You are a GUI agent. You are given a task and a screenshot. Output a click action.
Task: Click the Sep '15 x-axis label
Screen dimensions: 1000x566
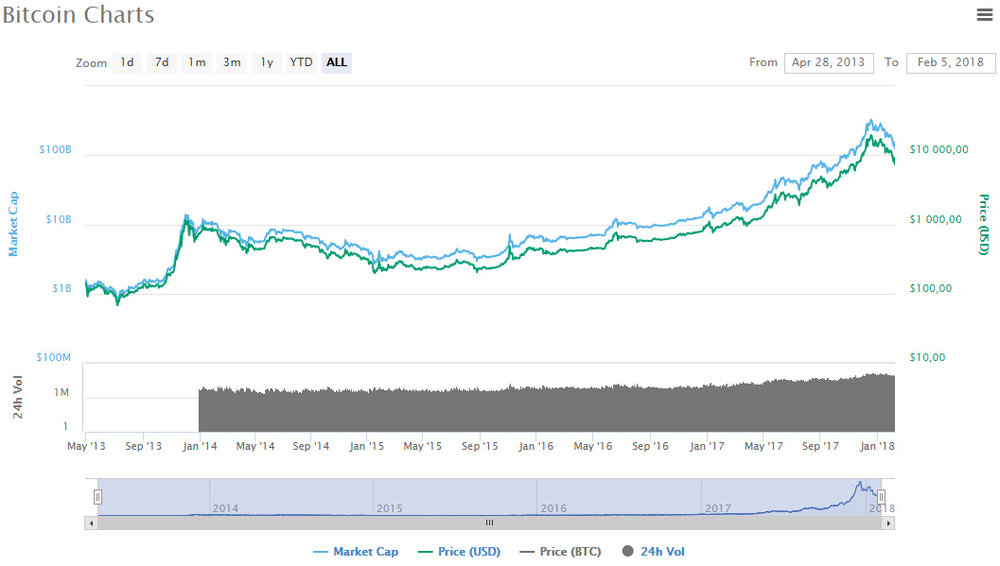(x=480, y=446)
